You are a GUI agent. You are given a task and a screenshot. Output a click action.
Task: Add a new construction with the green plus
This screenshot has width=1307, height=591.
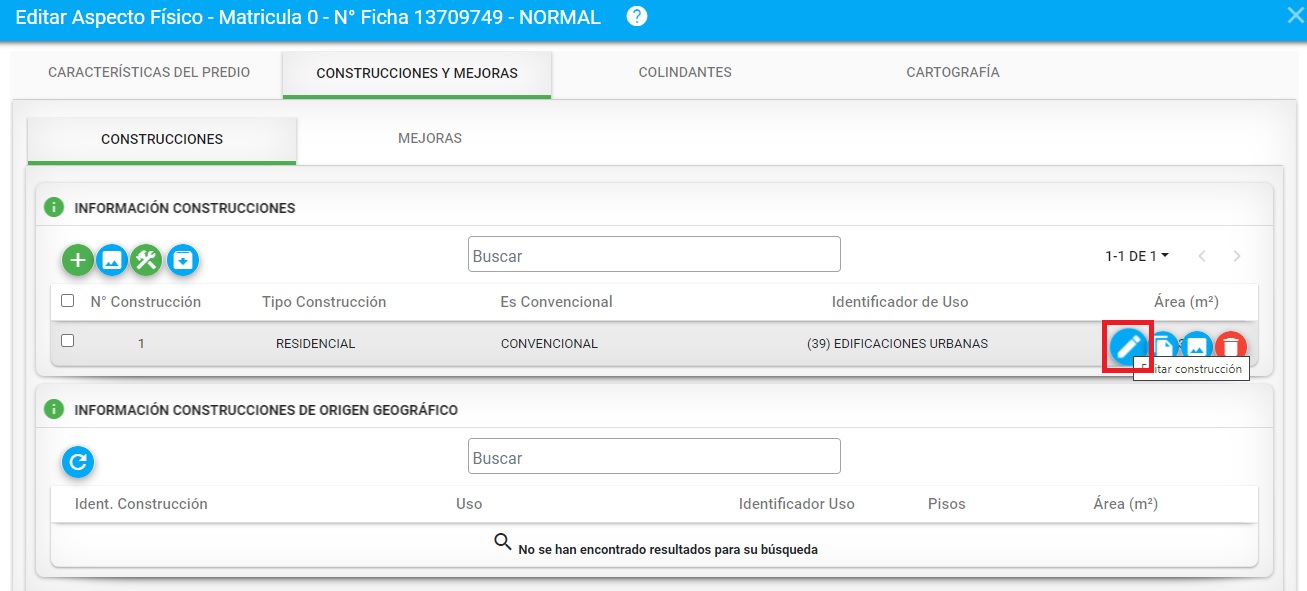tap(78, 260)
